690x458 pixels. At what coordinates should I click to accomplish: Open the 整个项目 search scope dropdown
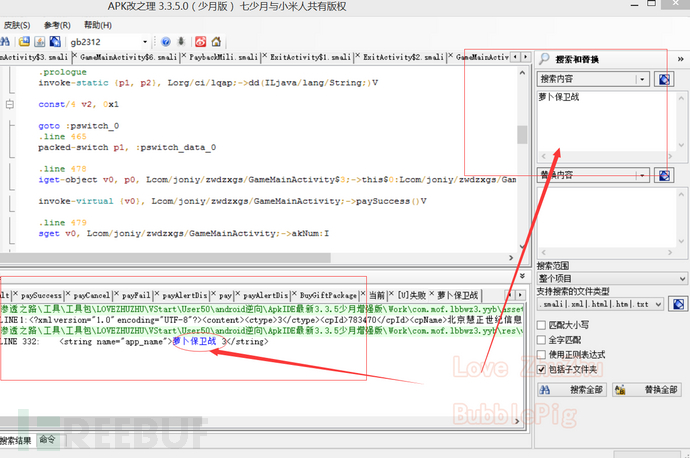point(611,278)
